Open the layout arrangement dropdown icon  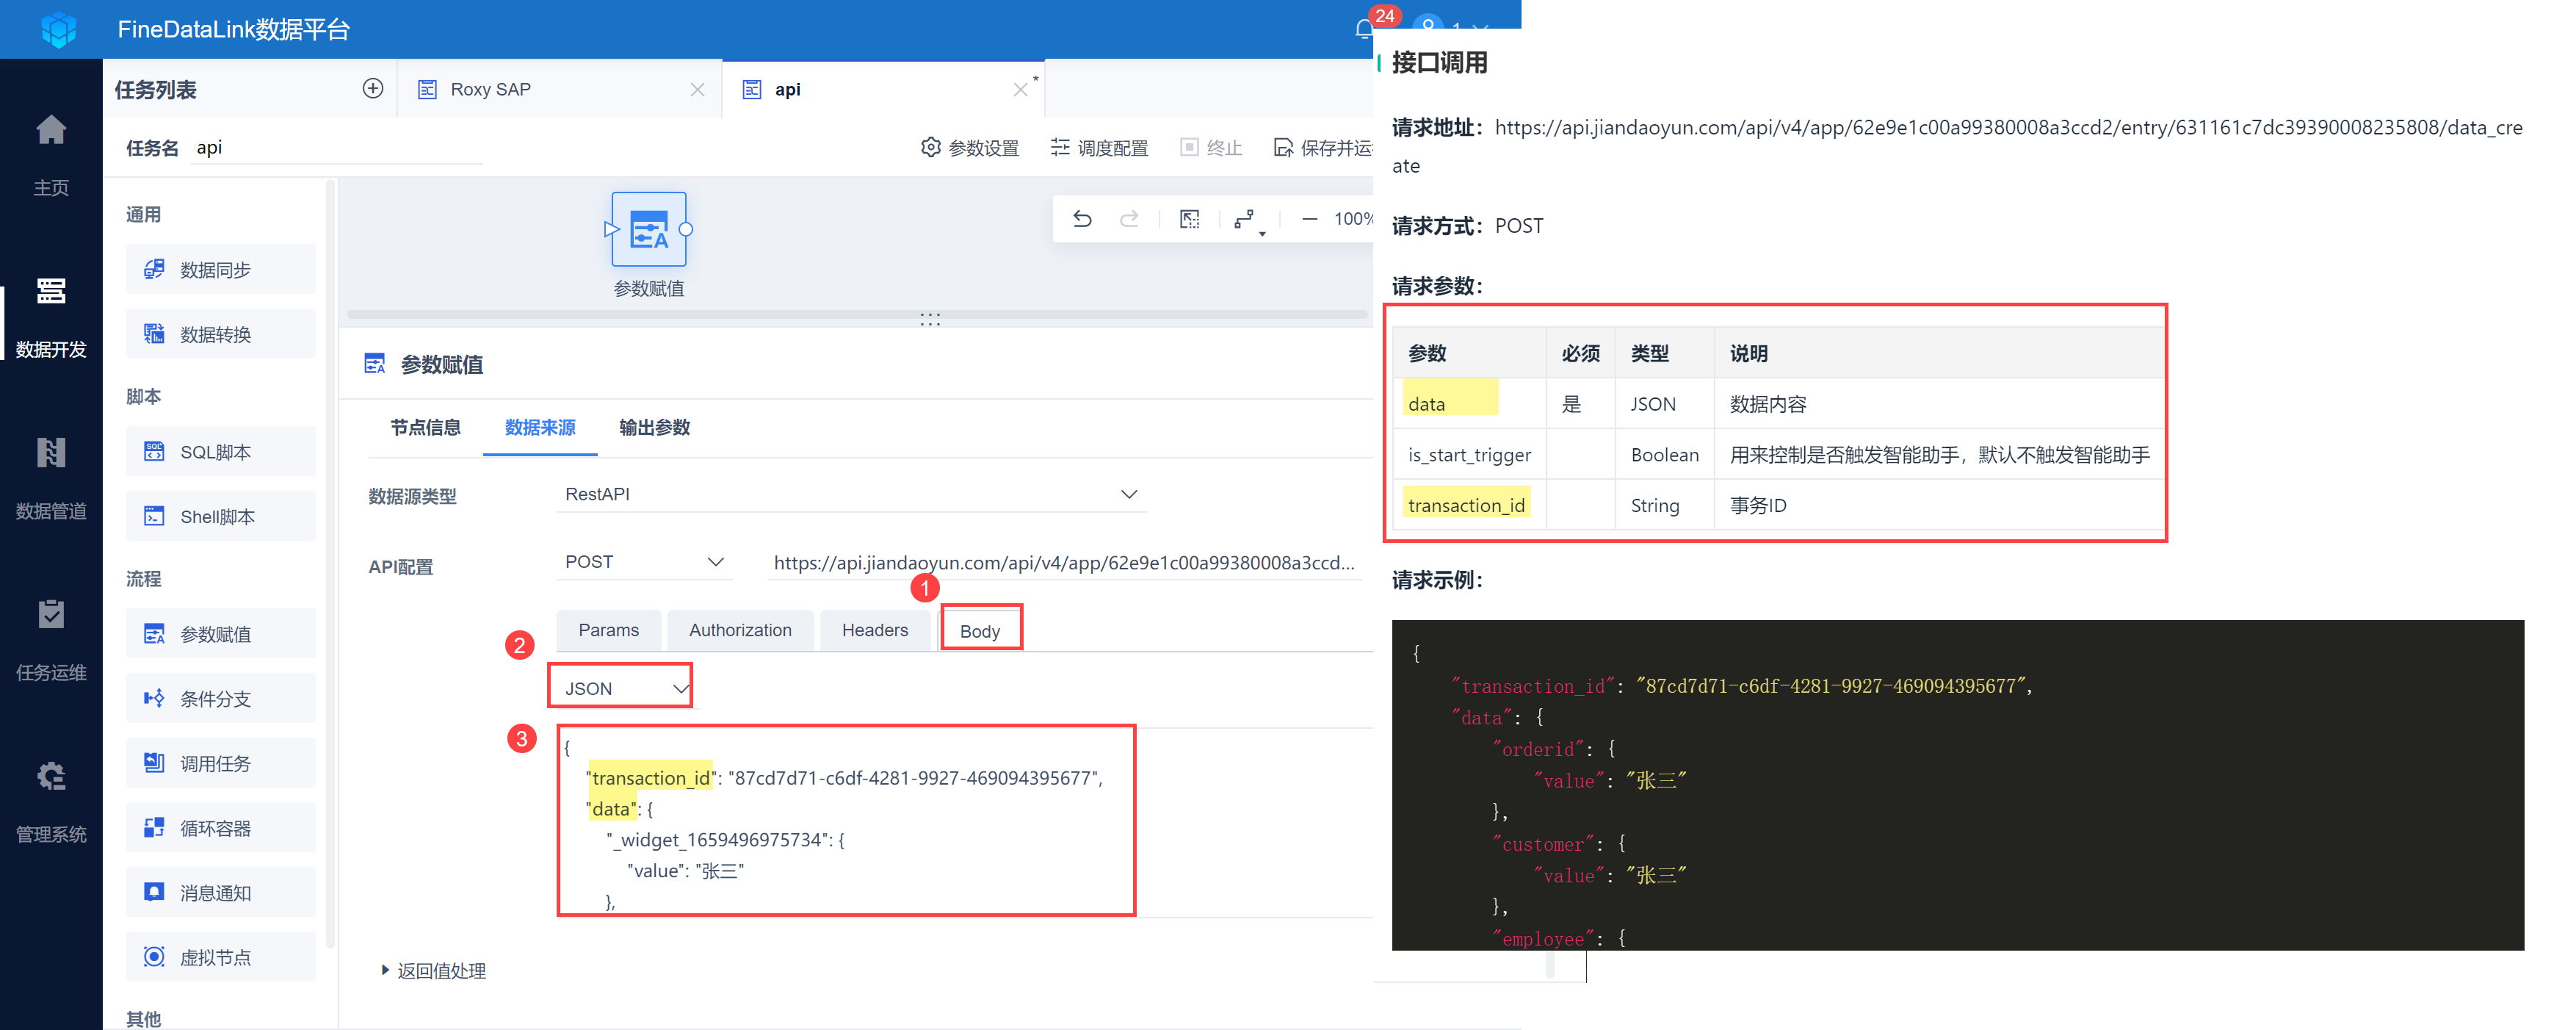pos(1246,220)
